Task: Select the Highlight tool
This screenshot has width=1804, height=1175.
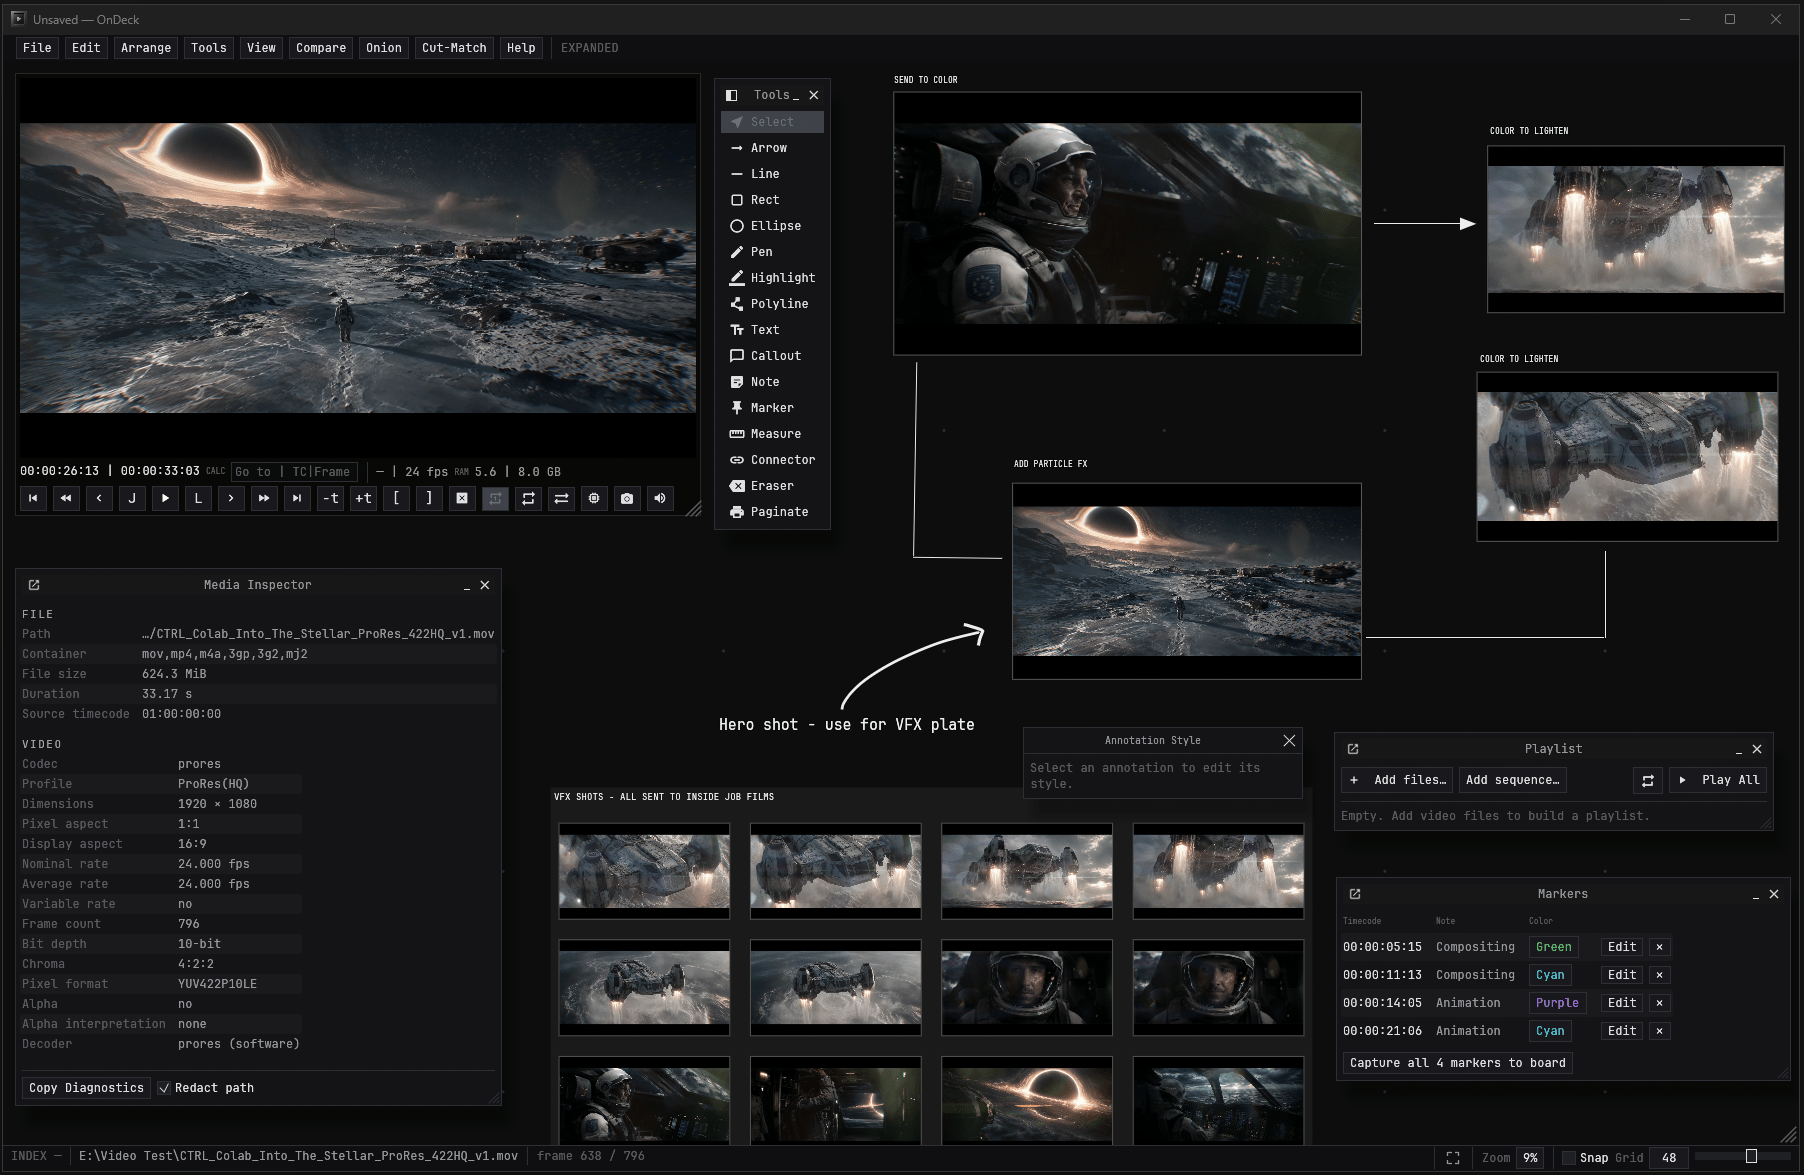Action: coord(772,278)
